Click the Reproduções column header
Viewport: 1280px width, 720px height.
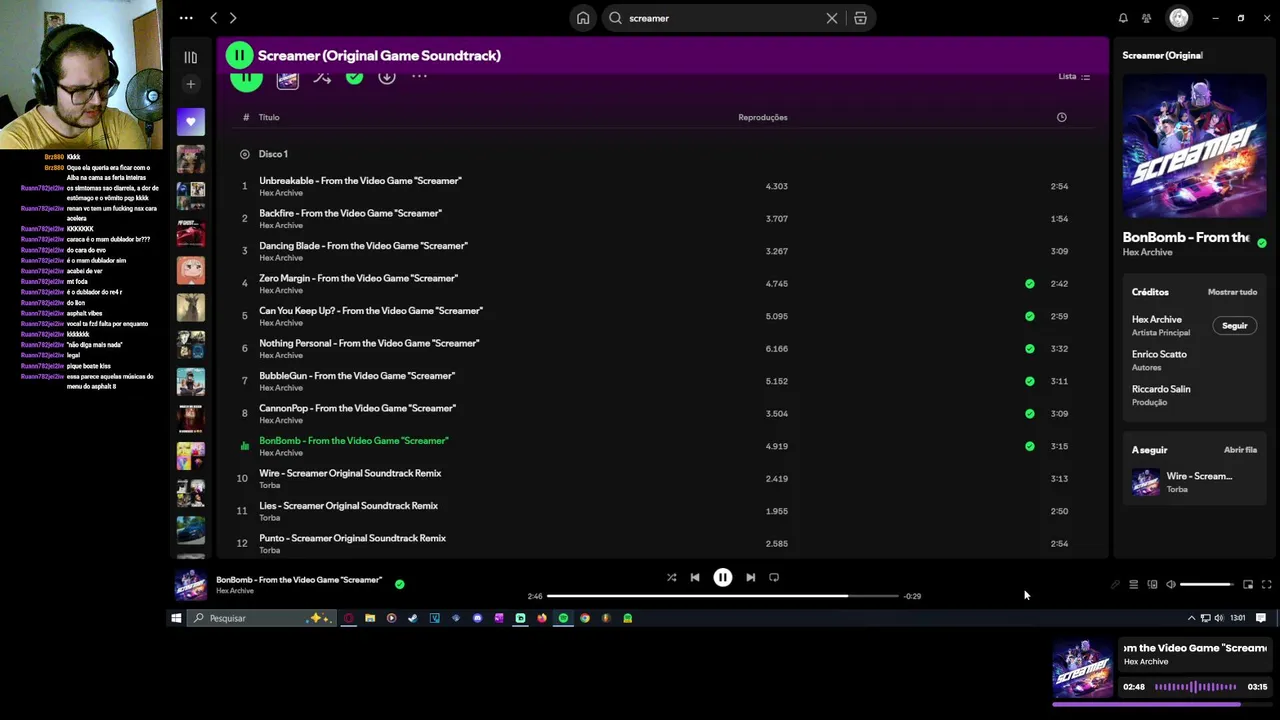click(762, 117)
